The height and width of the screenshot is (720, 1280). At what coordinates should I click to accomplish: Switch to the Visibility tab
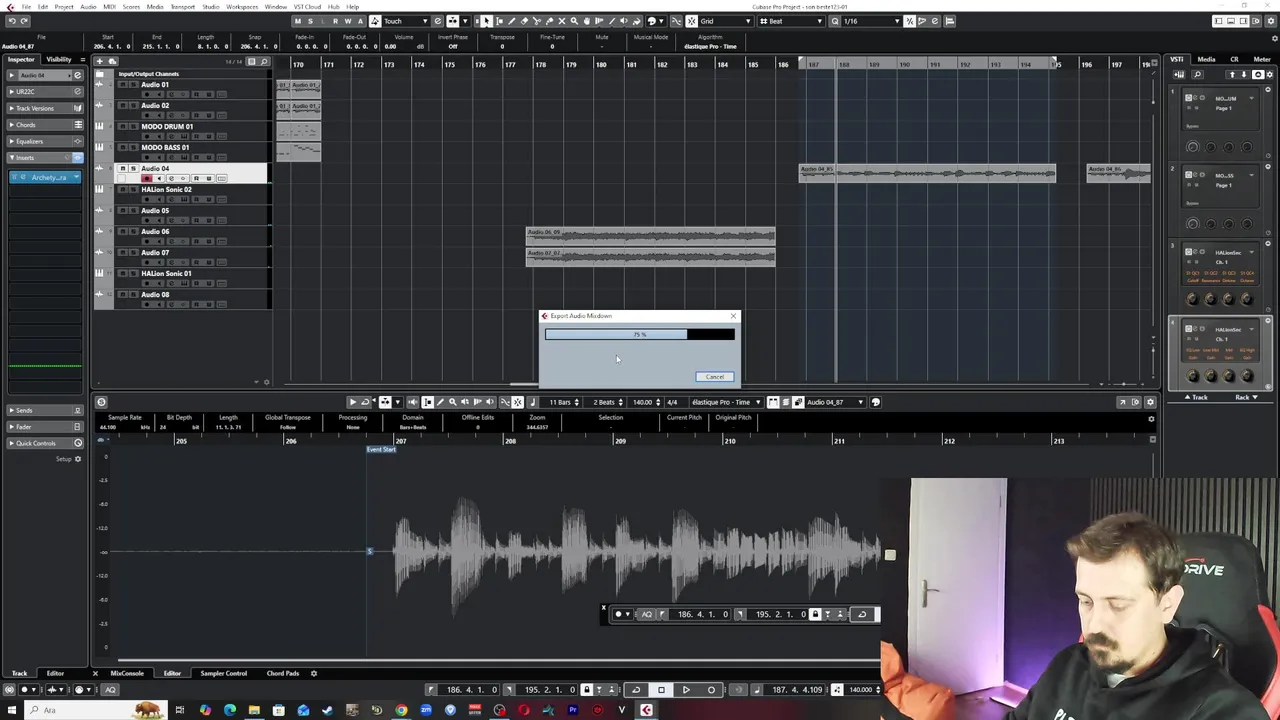pos(59,59)
